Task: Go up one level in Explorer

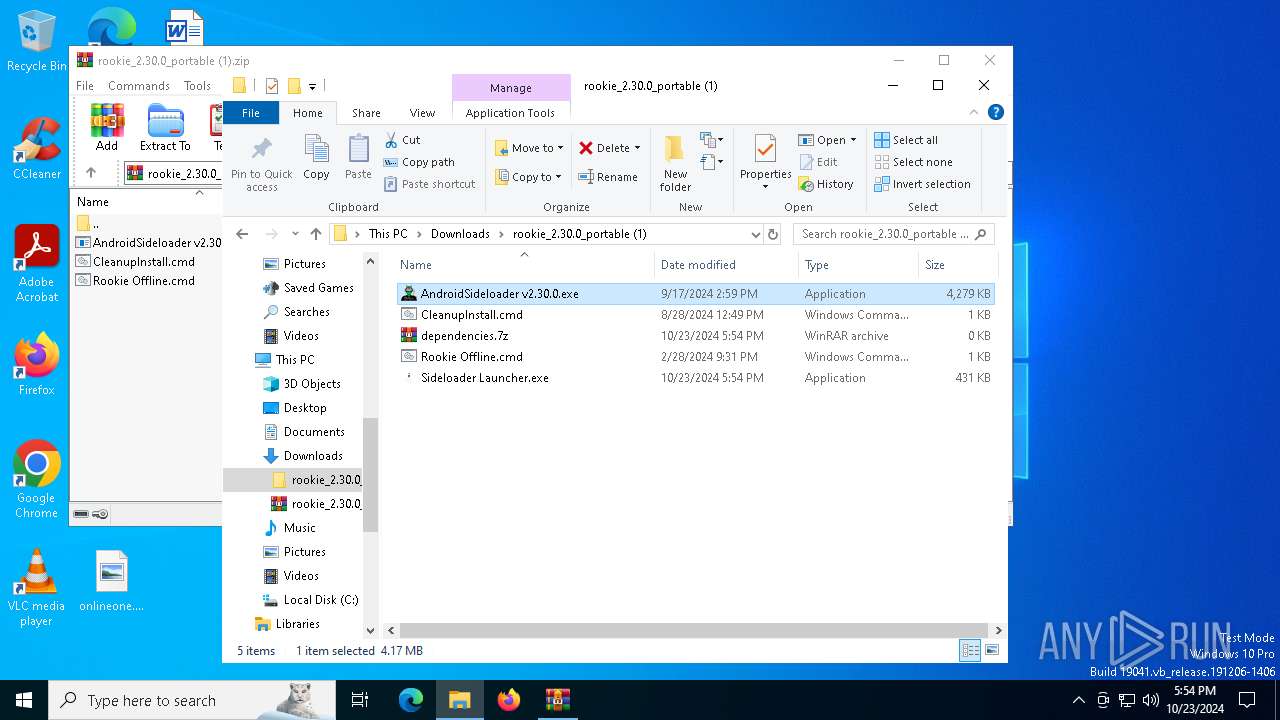Action: pos(316,234)
